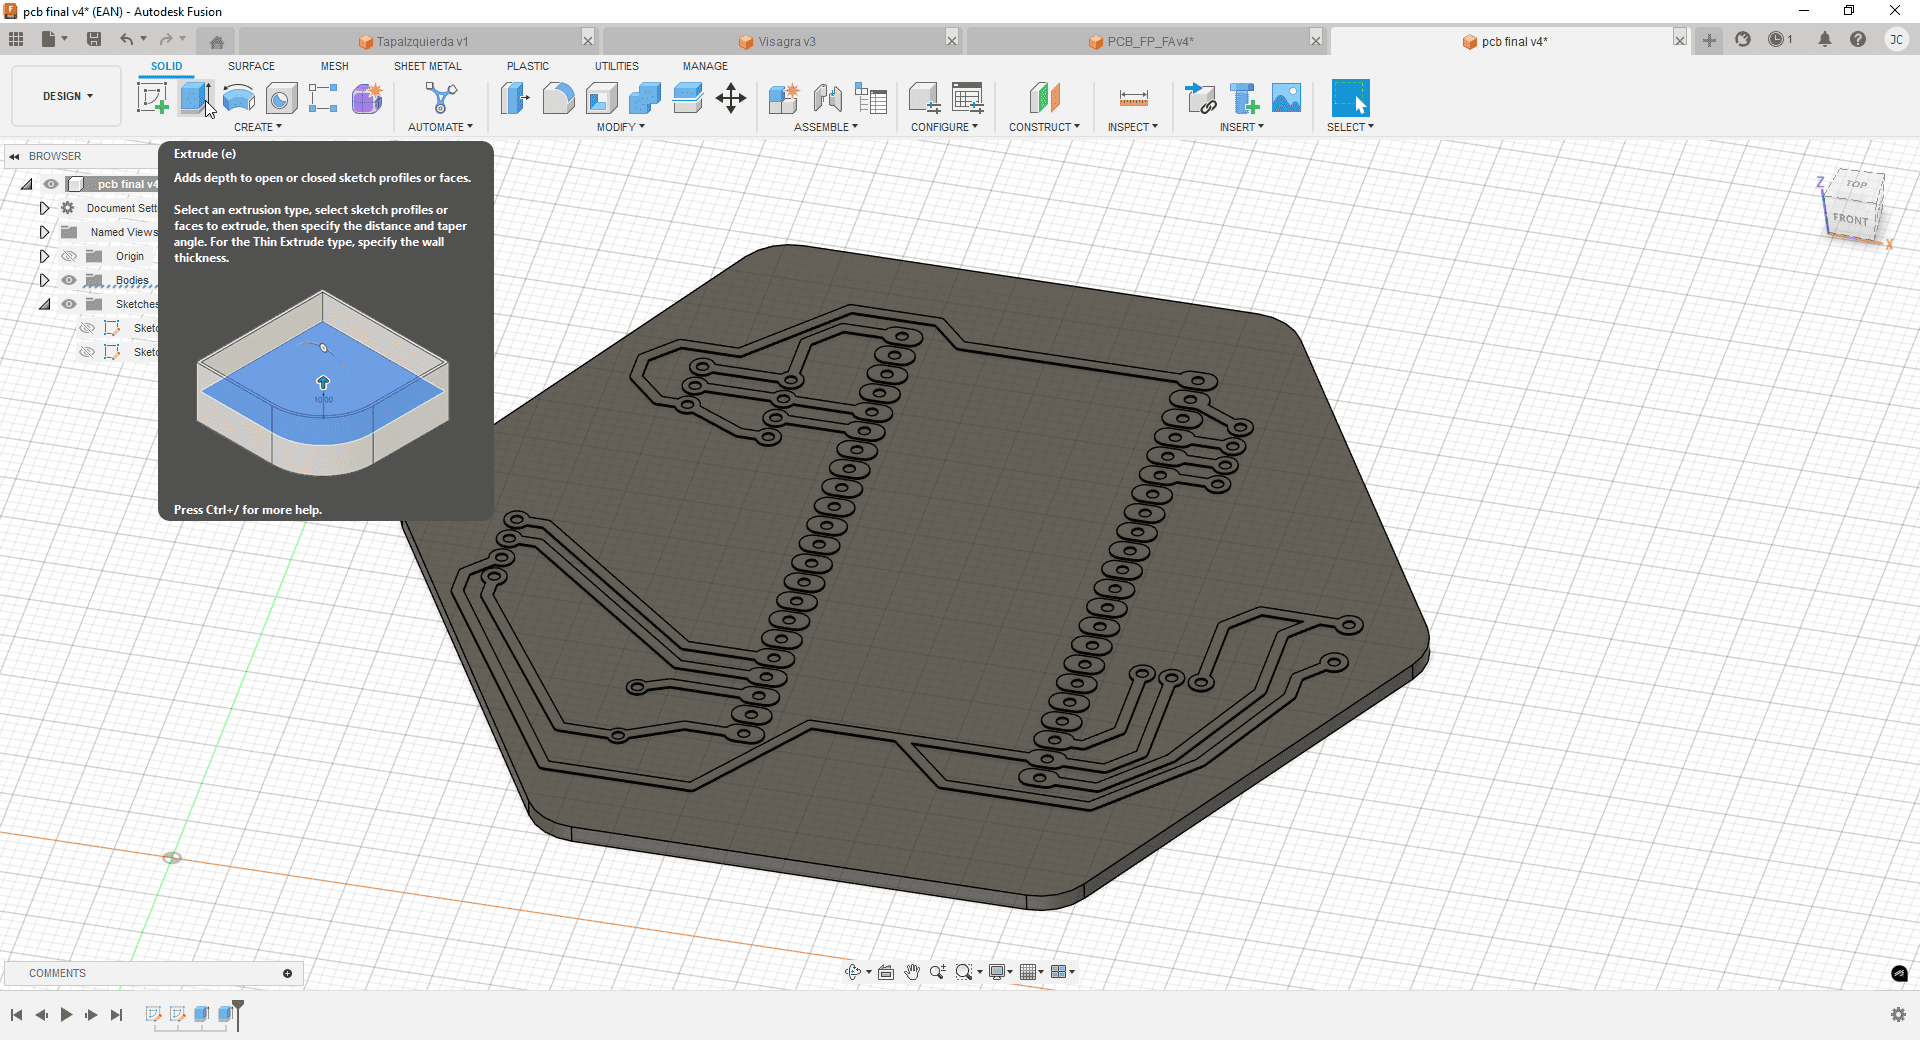Undo the last action
Viewport: 1920px width, 1040px height.
[126, 39]
